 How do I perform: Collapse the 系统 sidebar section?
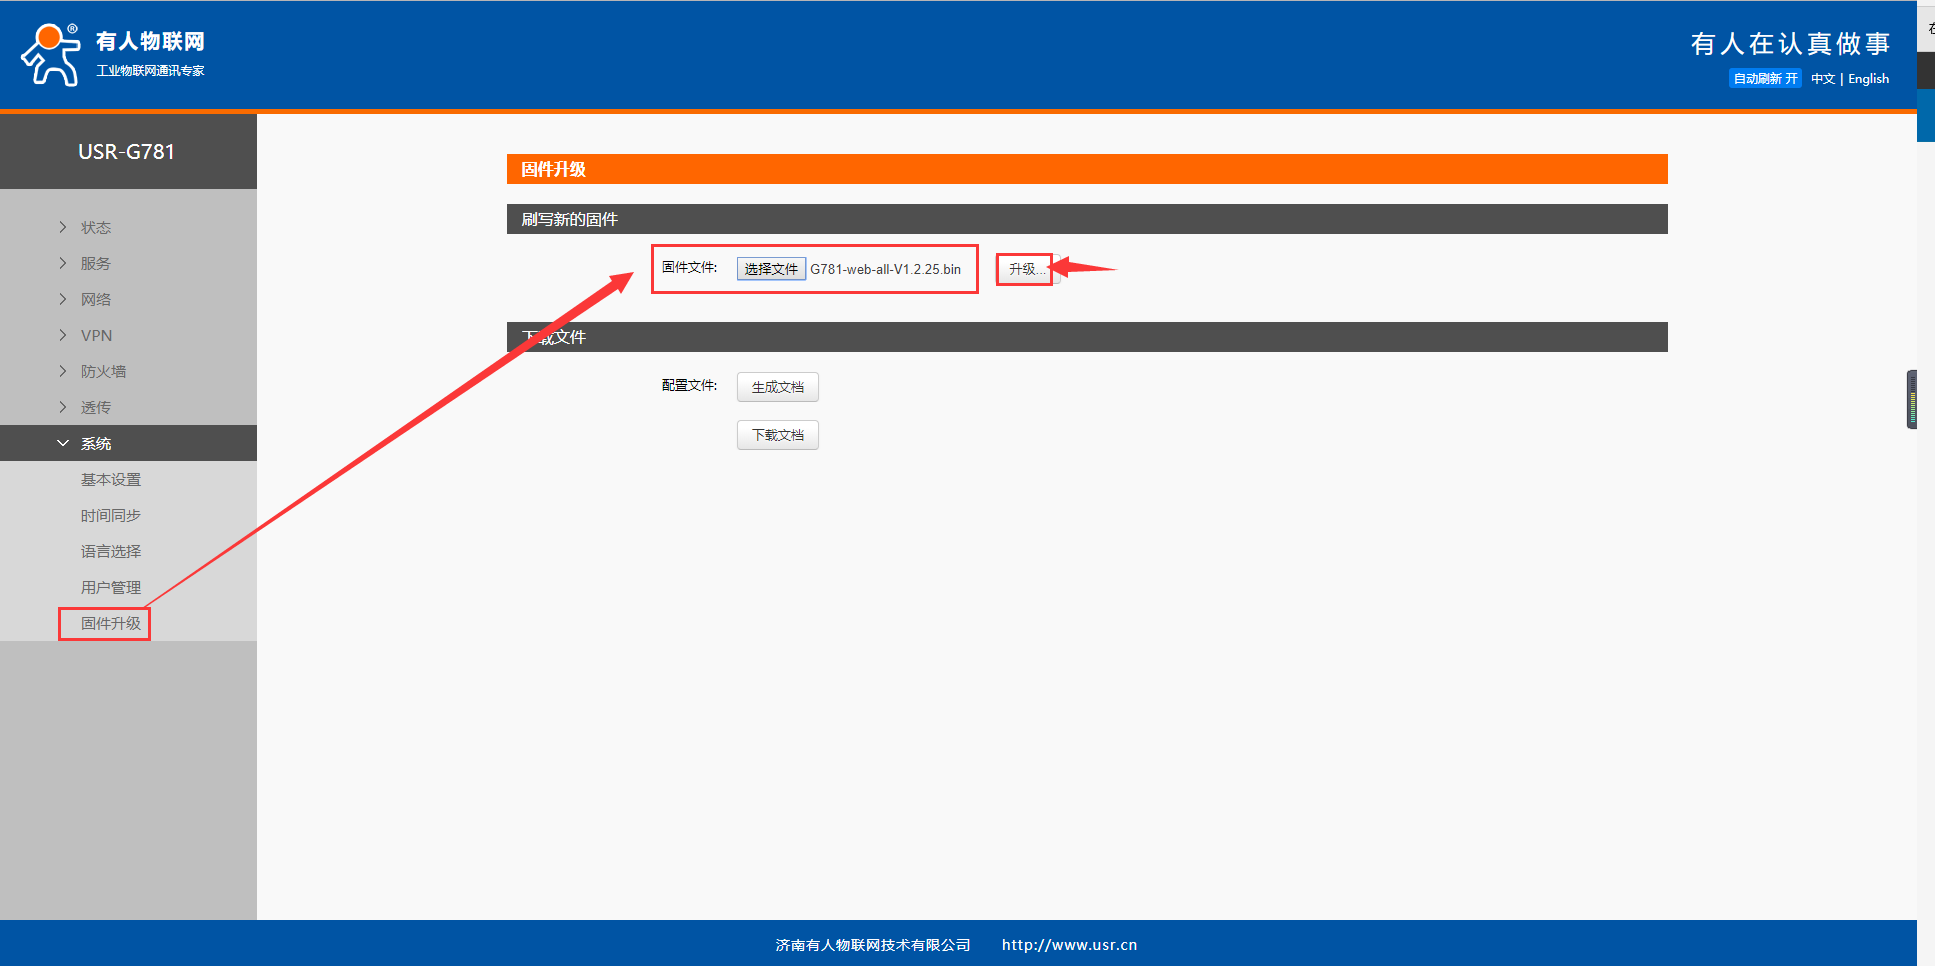point(96,444)
